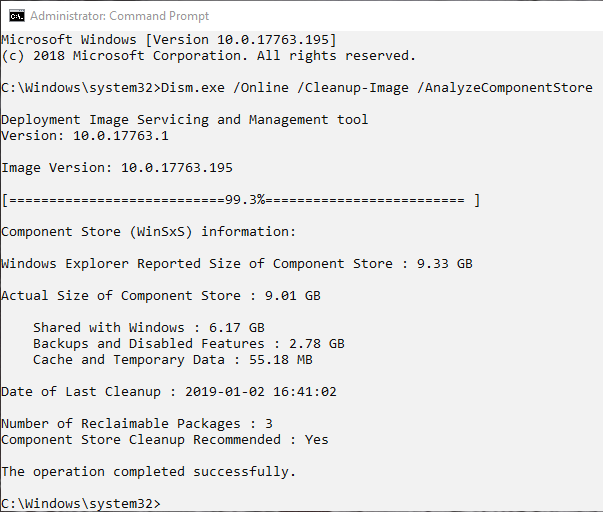Viewport: 603px width, 512px height.
Task: Click the 'Image Version: 10.0.17763.195' line
Action: [x=117, y=168]
